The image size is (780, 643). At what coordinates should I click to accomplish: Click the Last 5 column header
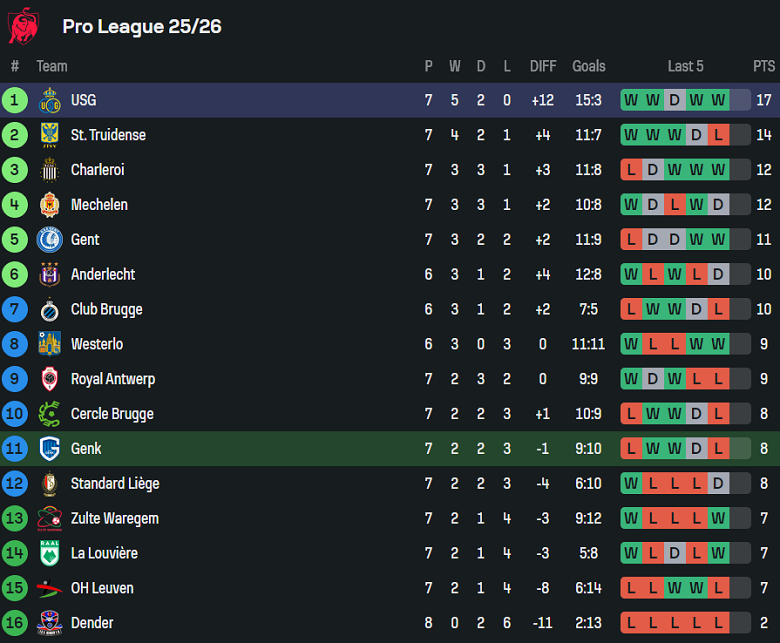(x=686, y=66)
